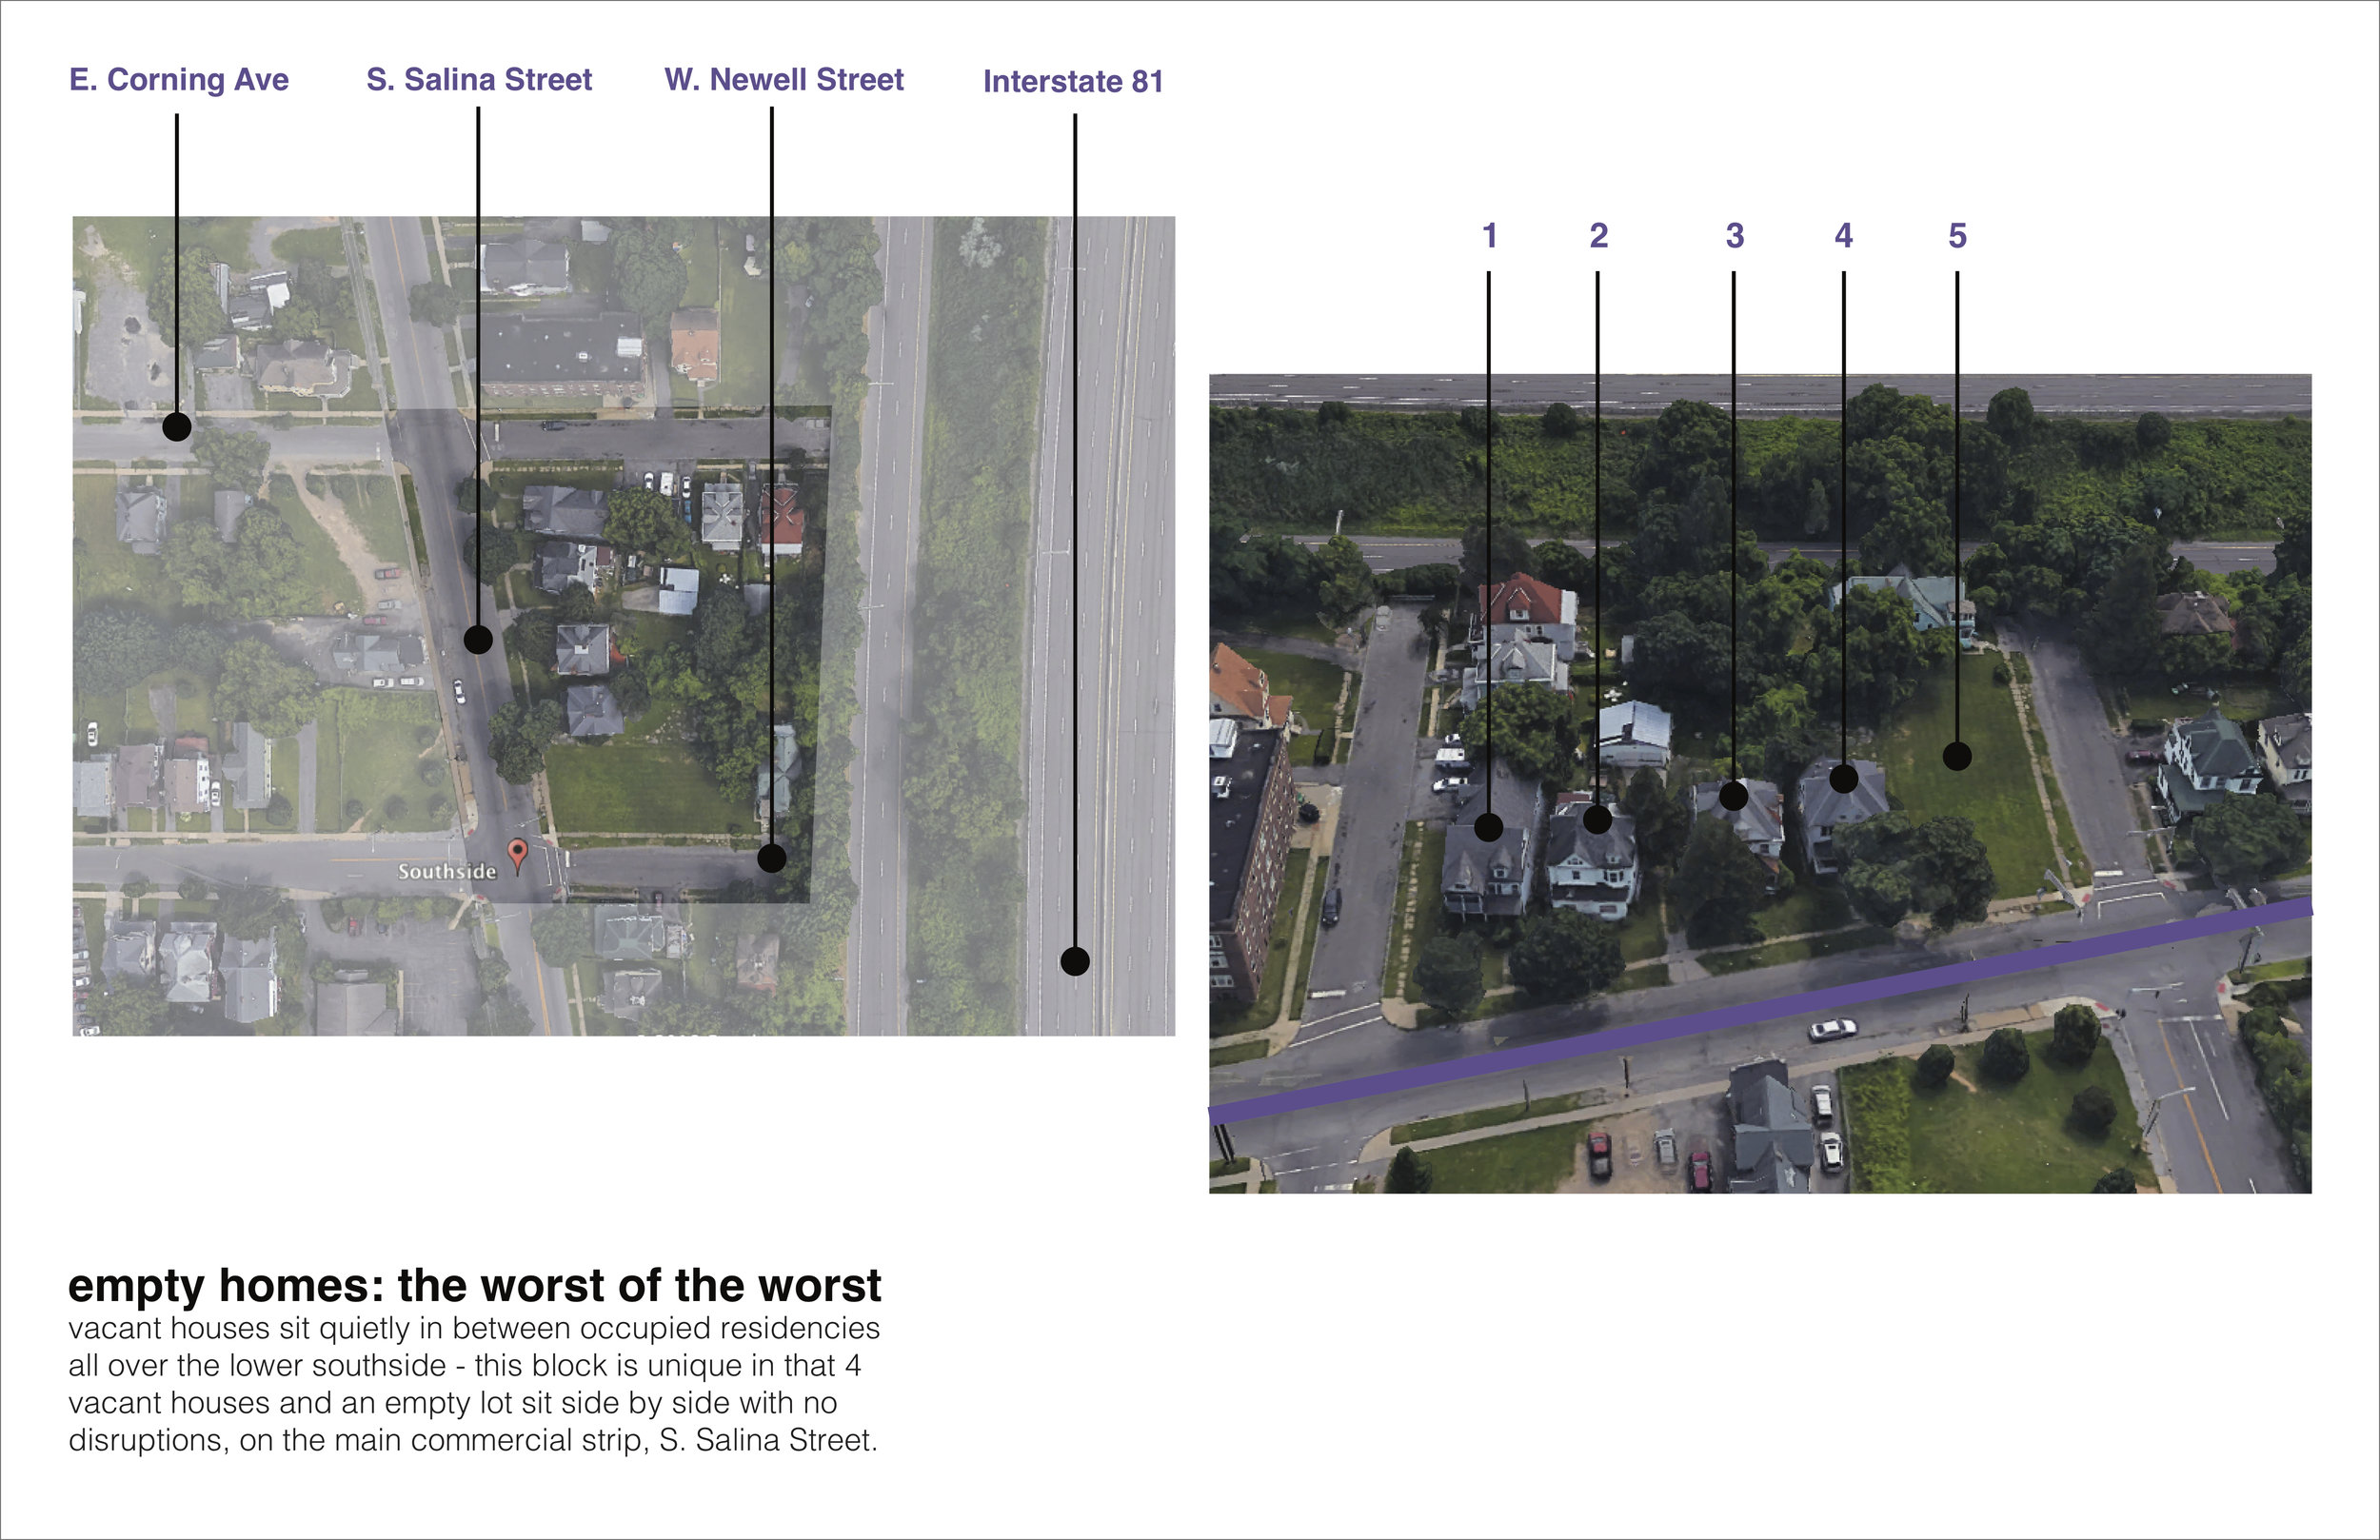This screenshot has height=1540, width=2380.
Task: Click house number label "1"
Action: pos(1489,236)
